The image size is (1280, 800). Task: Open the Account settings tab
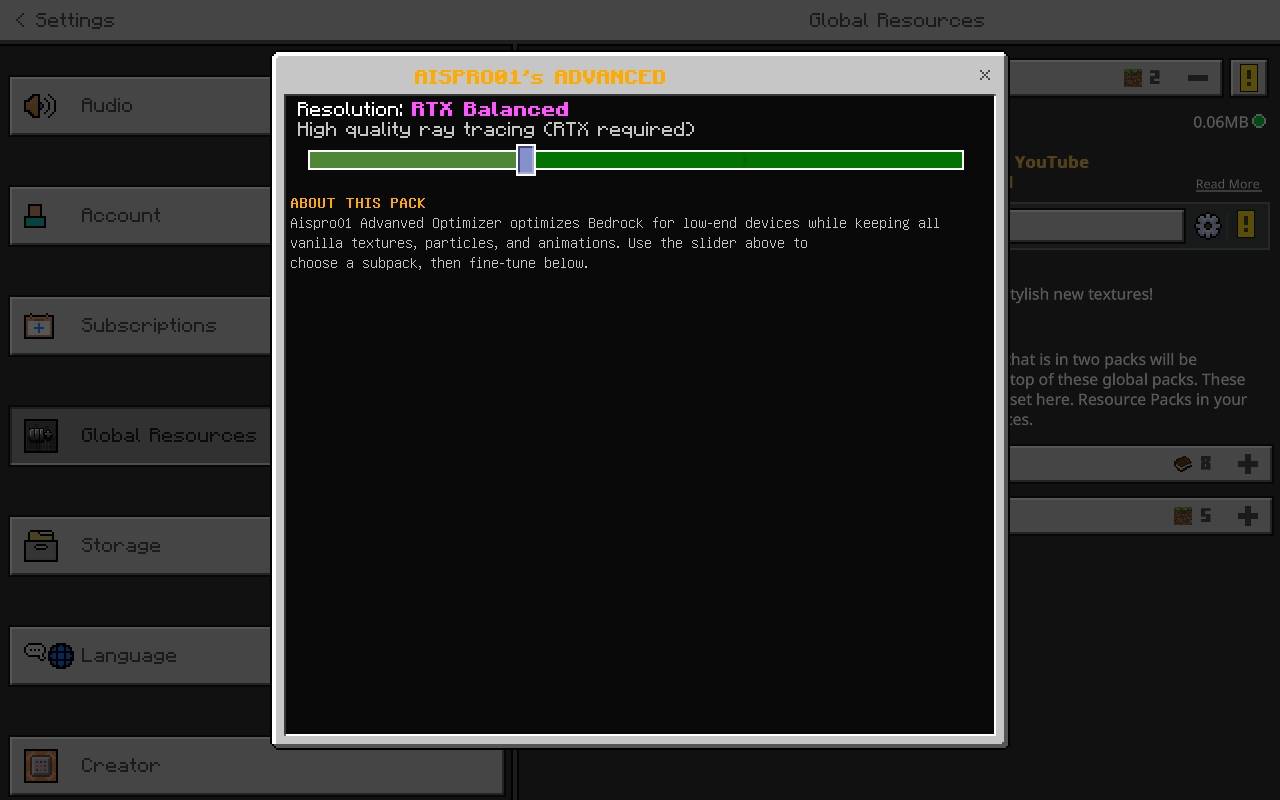pyautogui.click(x=140, y=215)
